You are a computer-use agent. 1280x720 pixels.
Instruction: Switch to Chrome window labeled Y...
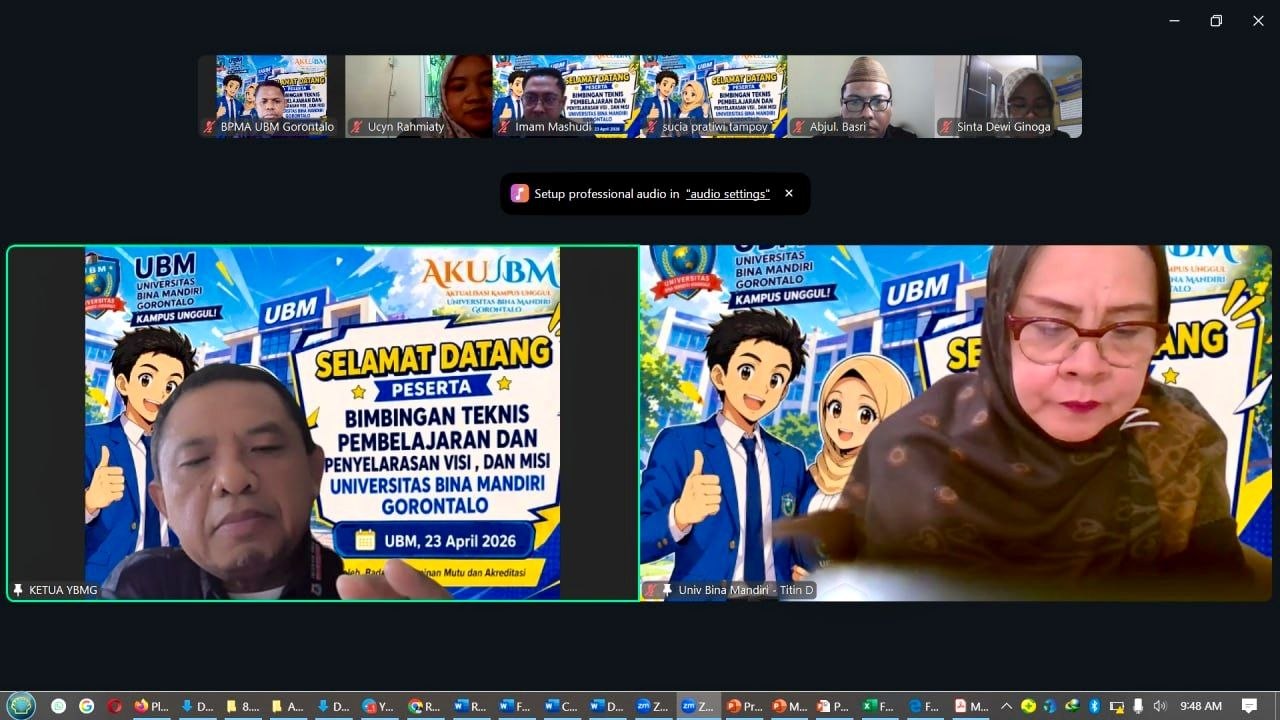point(379,706)
